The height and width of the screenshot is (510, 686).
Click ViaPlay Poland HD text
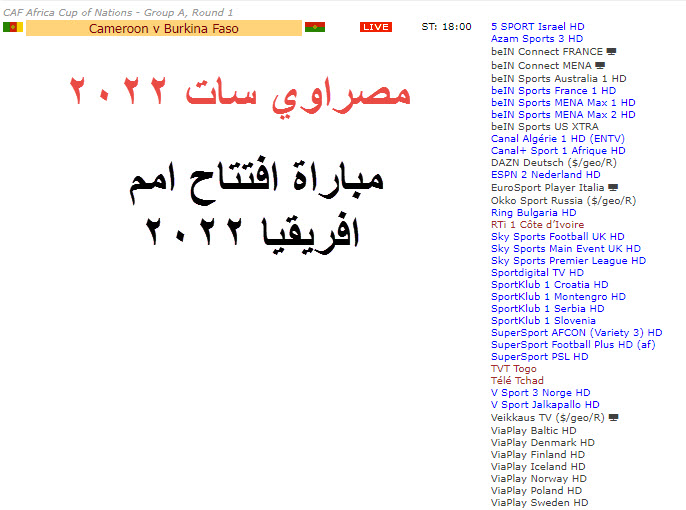(x=536, y=491)
